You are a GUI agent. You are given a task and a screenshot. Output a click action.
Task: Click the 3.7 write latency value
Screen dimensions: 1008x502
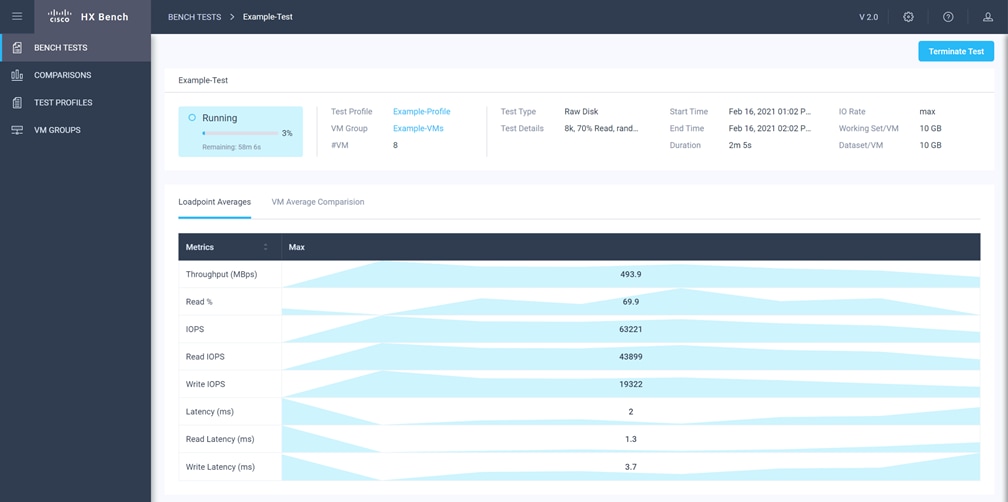click(x=631, y=467)
